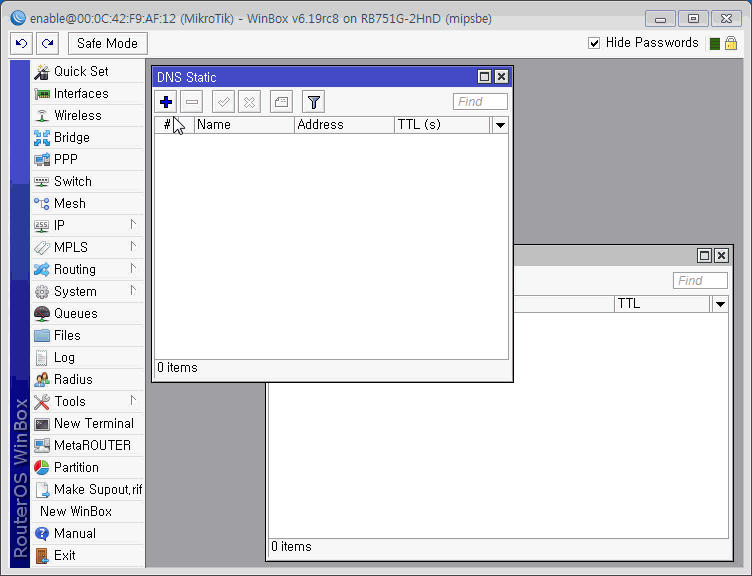
Task: Expand the Routing submenu arrow
Action: click(x=133, y=269)
